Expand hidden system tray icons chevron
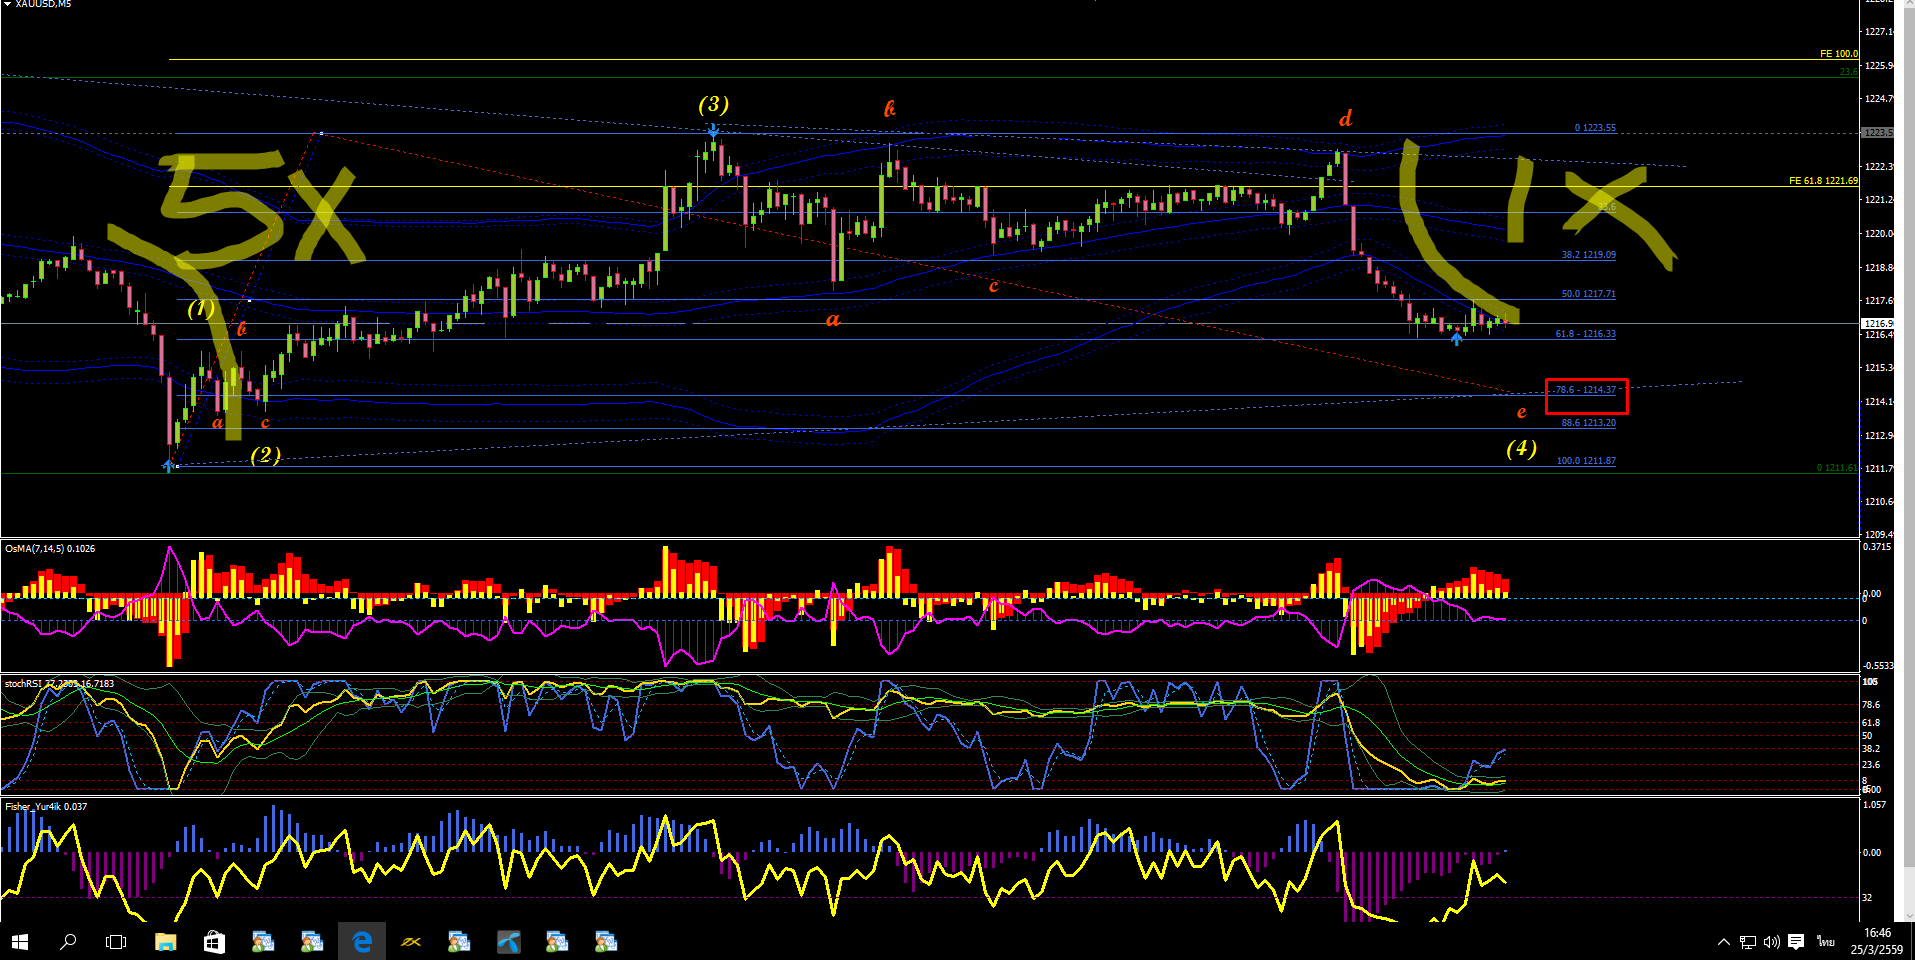1915x960 pixels. [1723, 942]
